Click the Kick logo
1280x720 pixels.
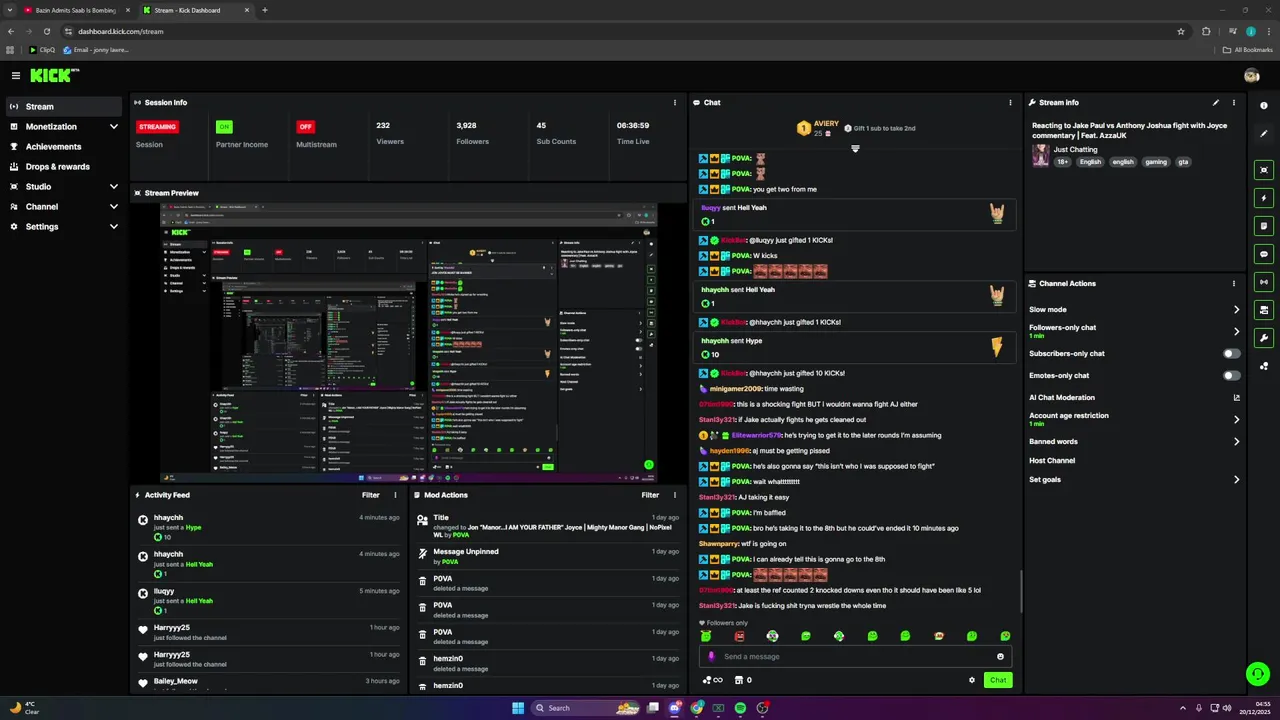(54, 75)
